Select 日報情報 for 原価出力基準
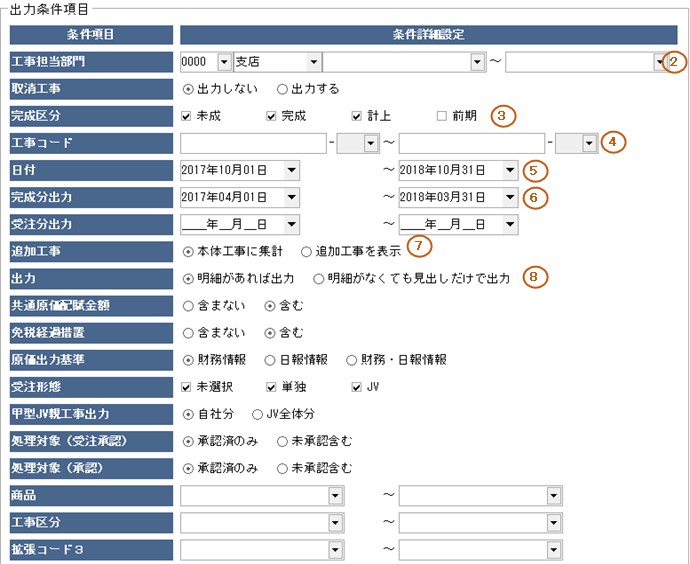 click(270, 359)
